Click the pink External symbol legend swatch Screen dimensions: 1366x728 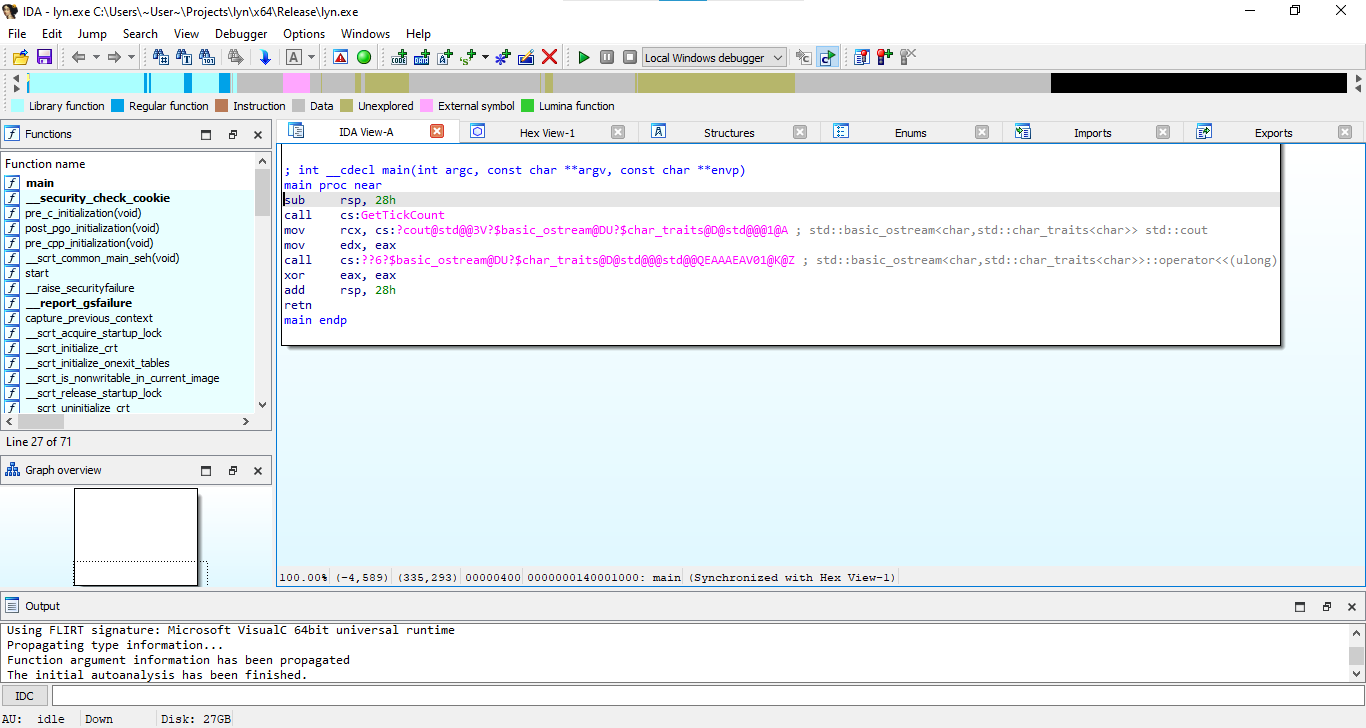click(427, 106)
